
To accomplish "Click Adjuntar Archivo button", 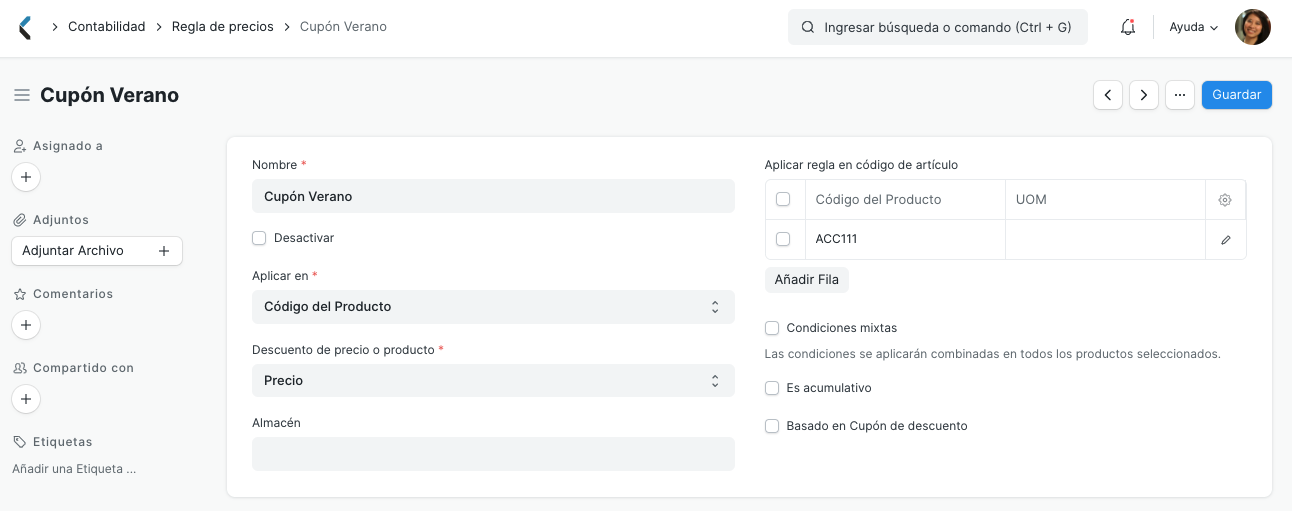I will coord(97,251).
